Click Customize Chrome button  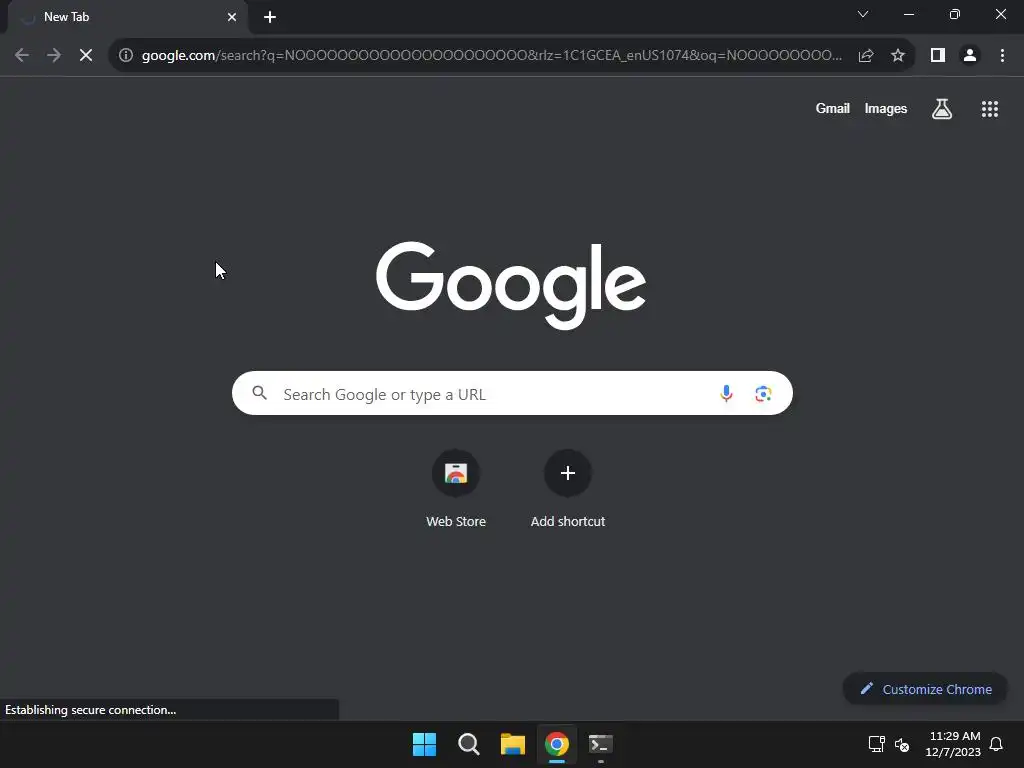tap(925, 689)
